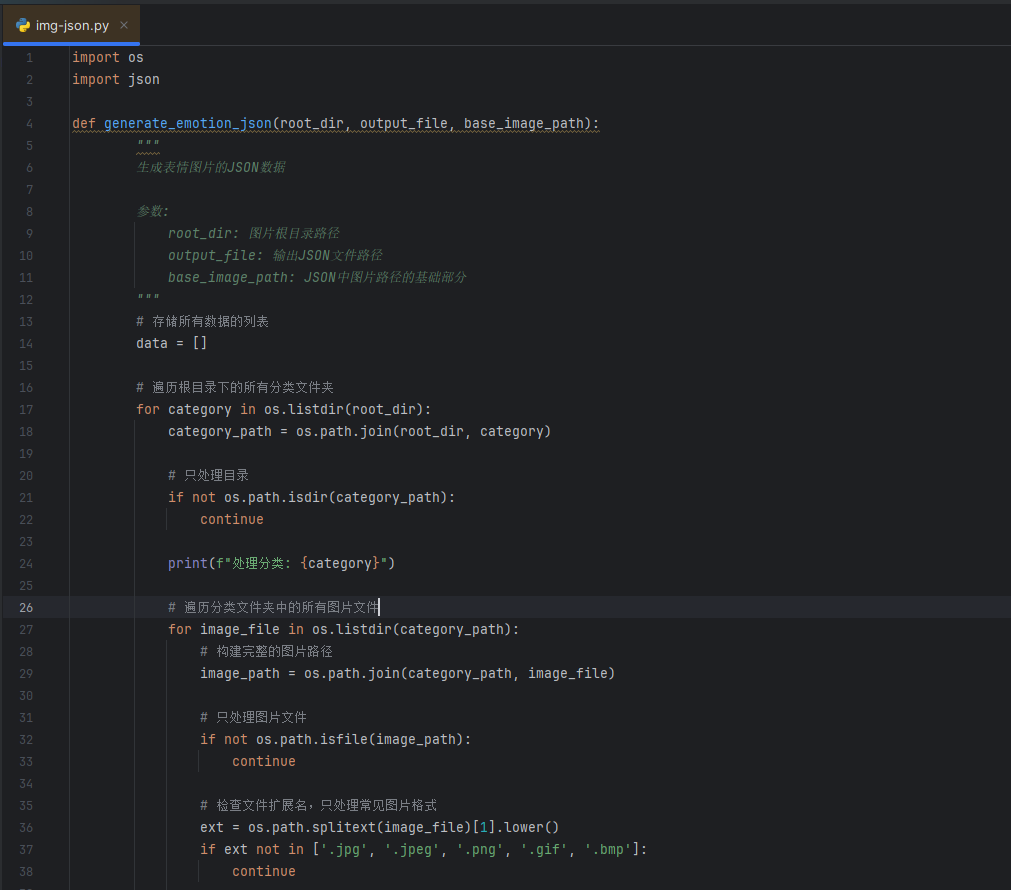Click 'output_file: 输出JSON文件路径' docstring line
1011x890 pixels.
(x=275, y=255)
